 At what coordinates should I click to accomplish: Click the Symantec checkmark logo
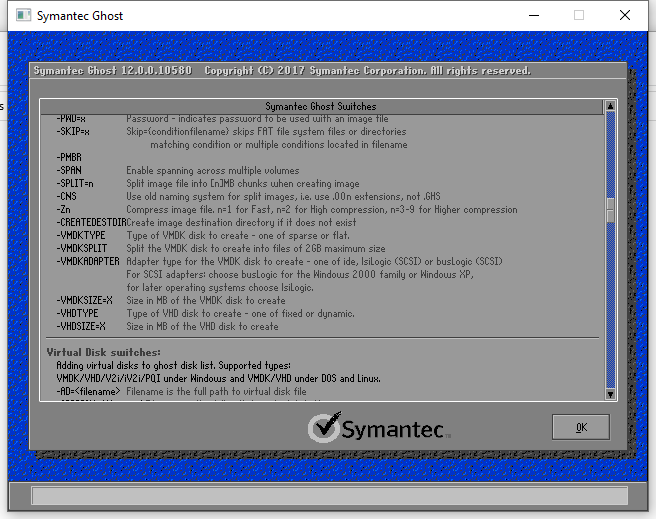(324, 427)
